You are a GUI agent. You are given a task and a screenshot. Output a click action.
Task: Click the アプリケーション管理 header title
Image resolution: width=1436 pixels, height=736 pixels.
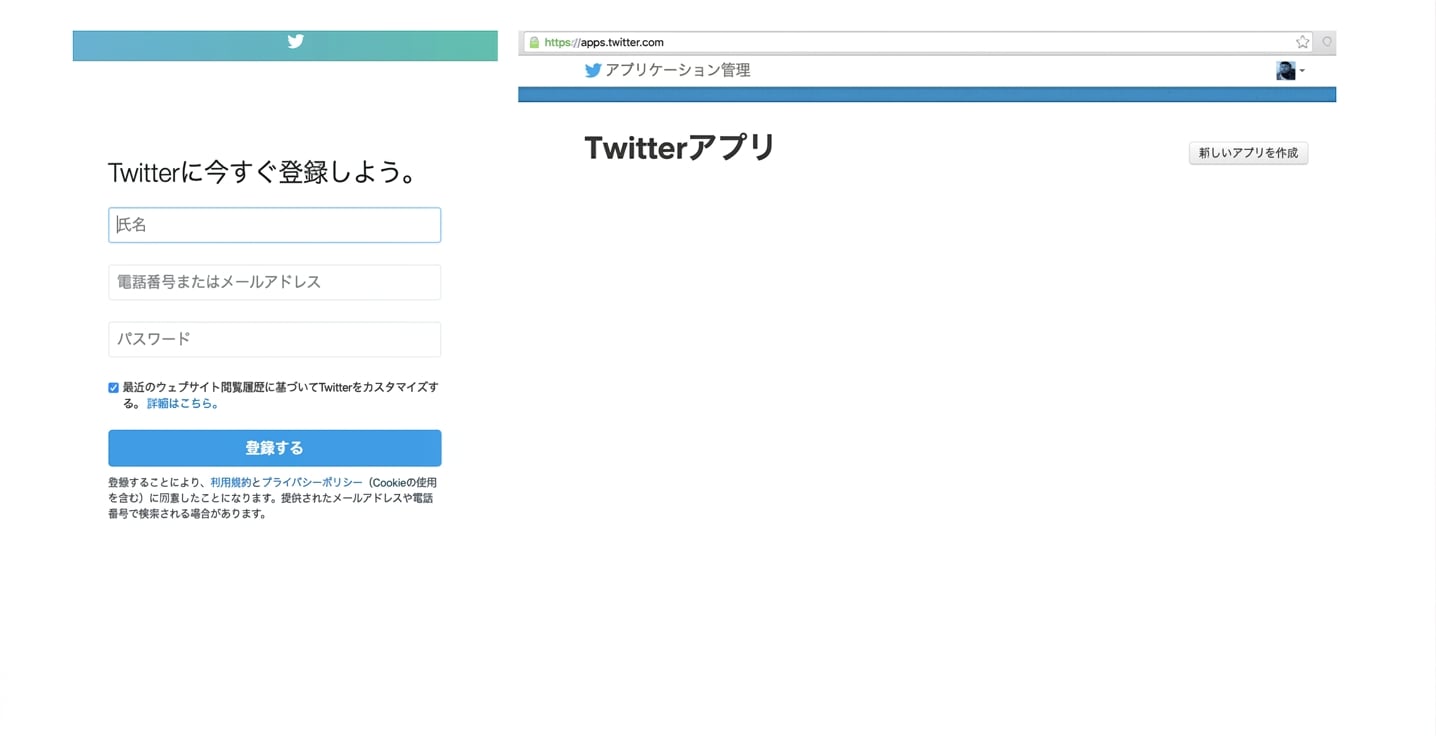[x=678, y=70]
